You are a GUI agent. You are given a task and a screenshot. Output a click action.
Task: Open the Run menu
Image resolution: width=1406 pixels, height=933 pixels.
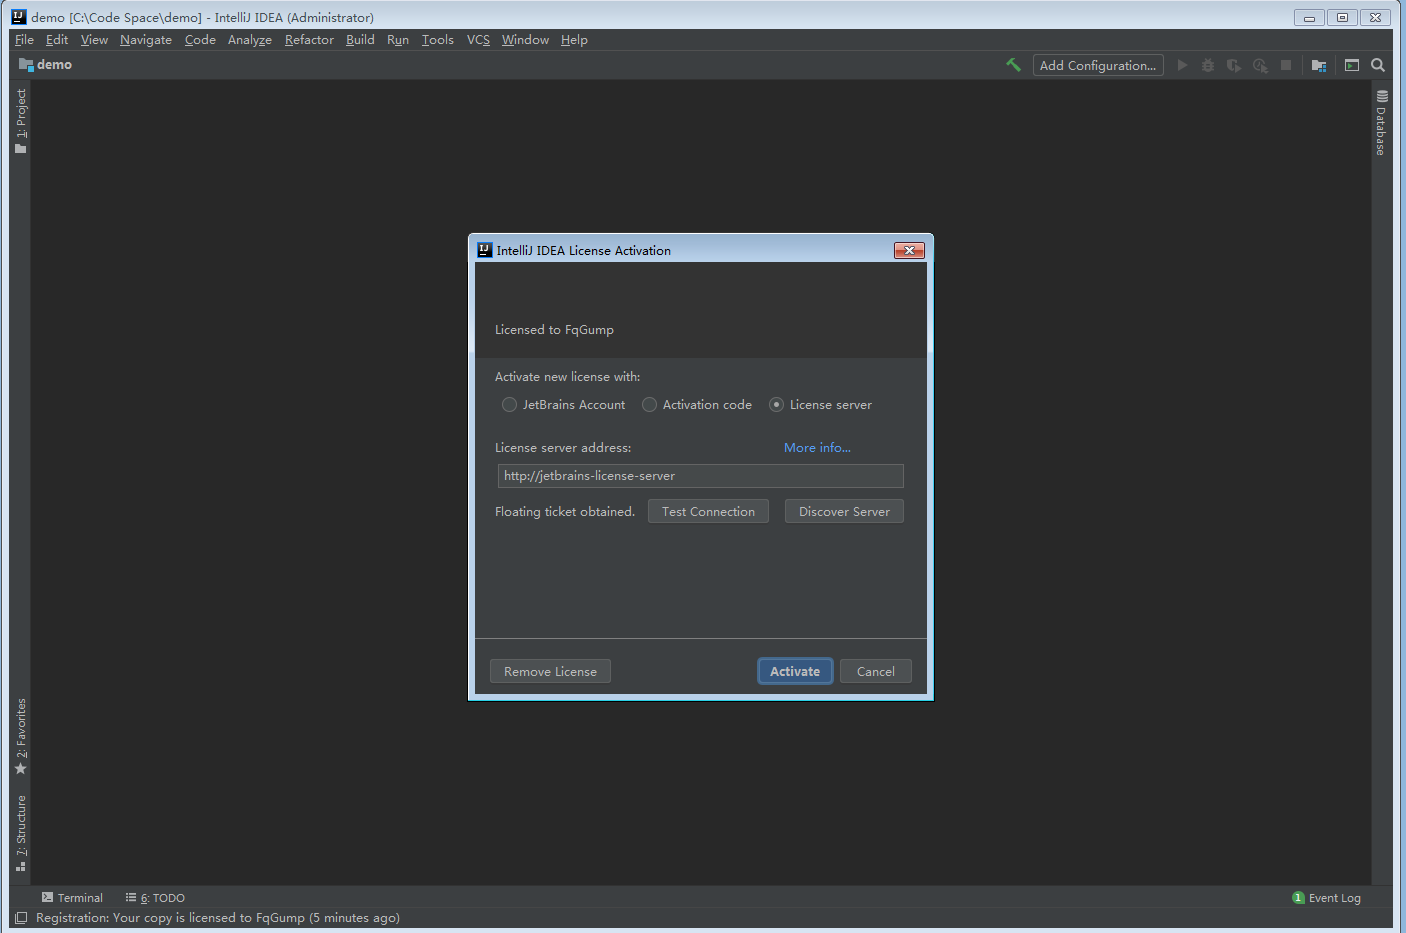pos(398,40)
